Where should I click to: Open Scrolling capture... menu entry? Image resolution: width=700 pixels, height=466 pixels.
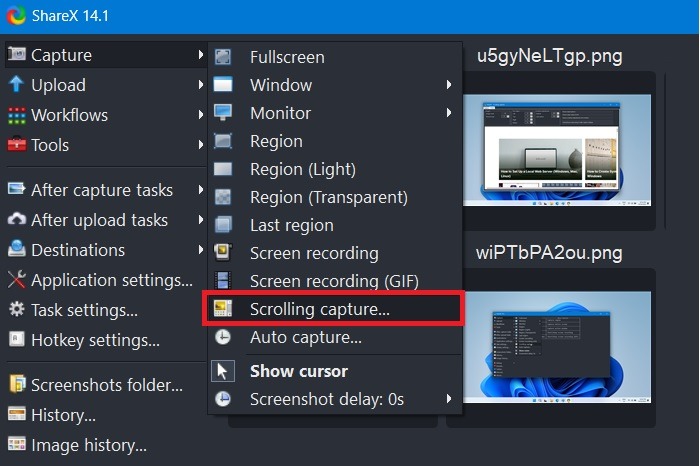point(333,309)
